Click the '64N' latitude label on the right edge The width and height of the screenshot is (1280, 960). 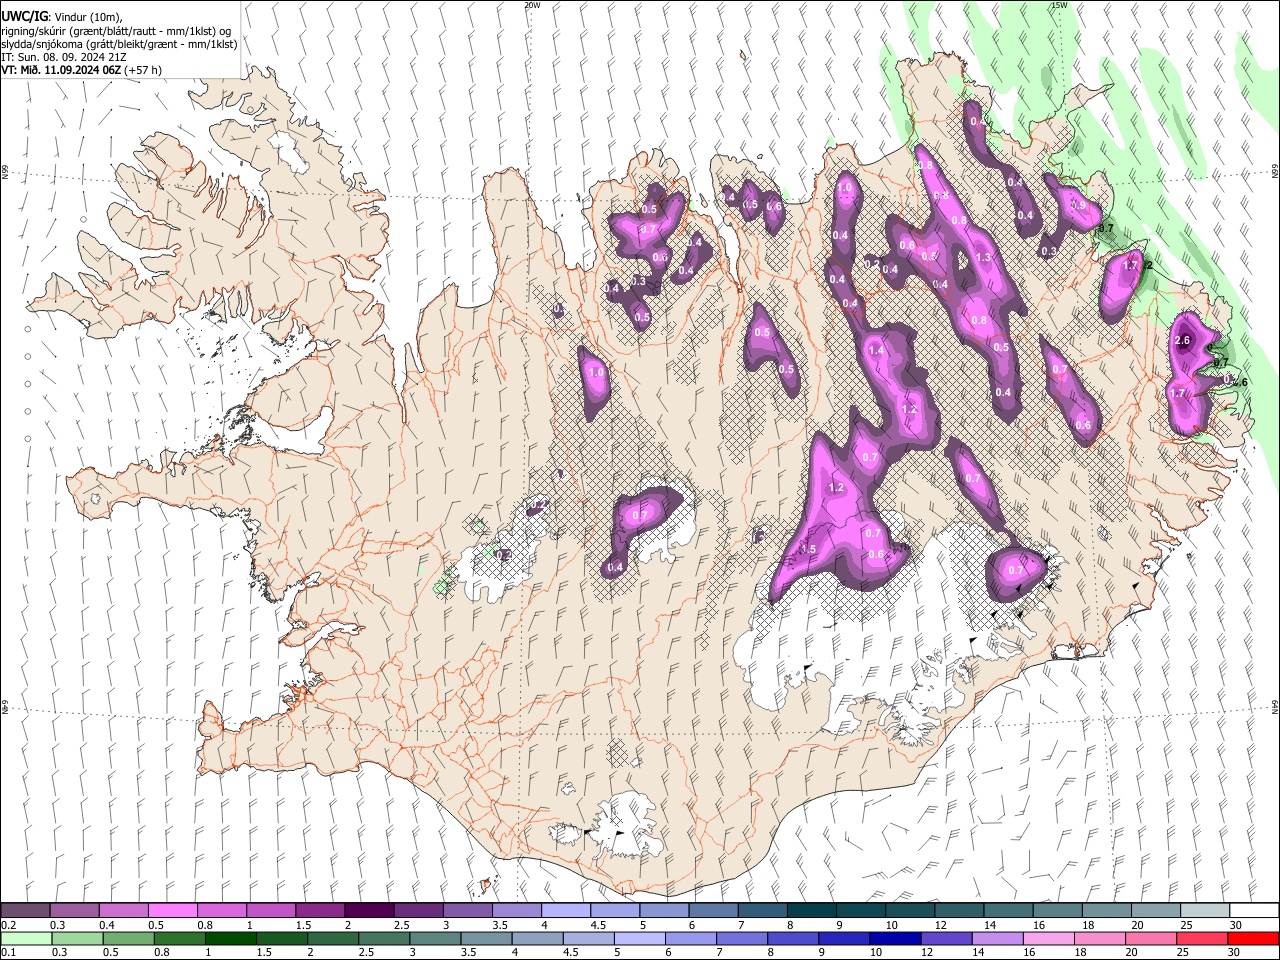1275,707
